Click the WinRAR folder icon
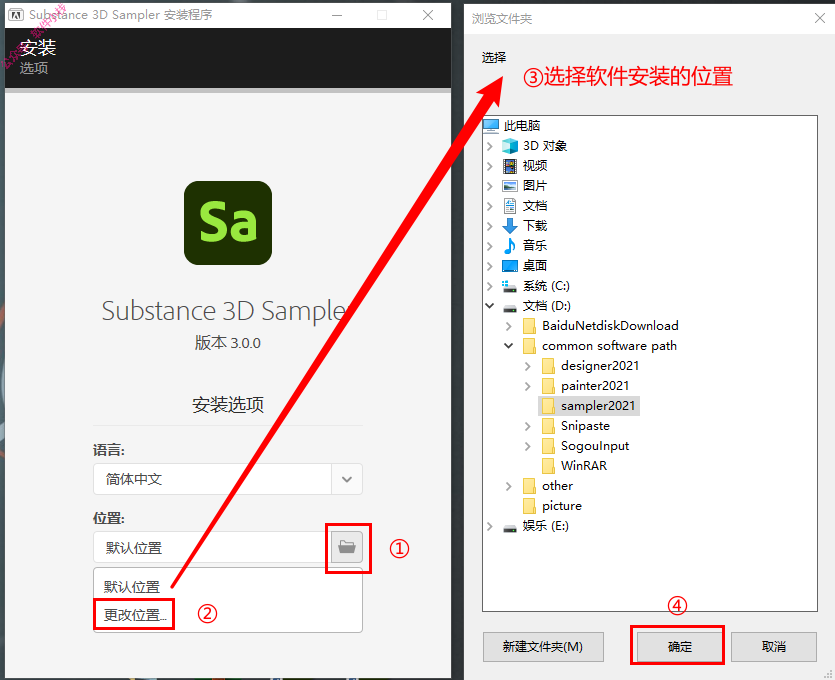The width and height of the screenshot is (835, 680). 548,466
